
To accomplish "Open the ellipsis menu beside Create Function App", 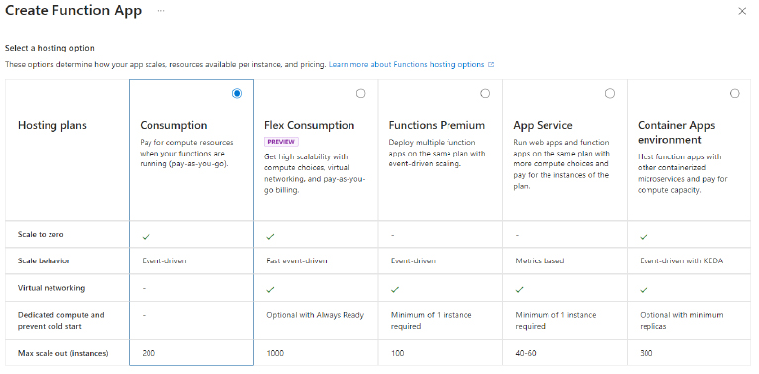I will click(x=161, y=11).
